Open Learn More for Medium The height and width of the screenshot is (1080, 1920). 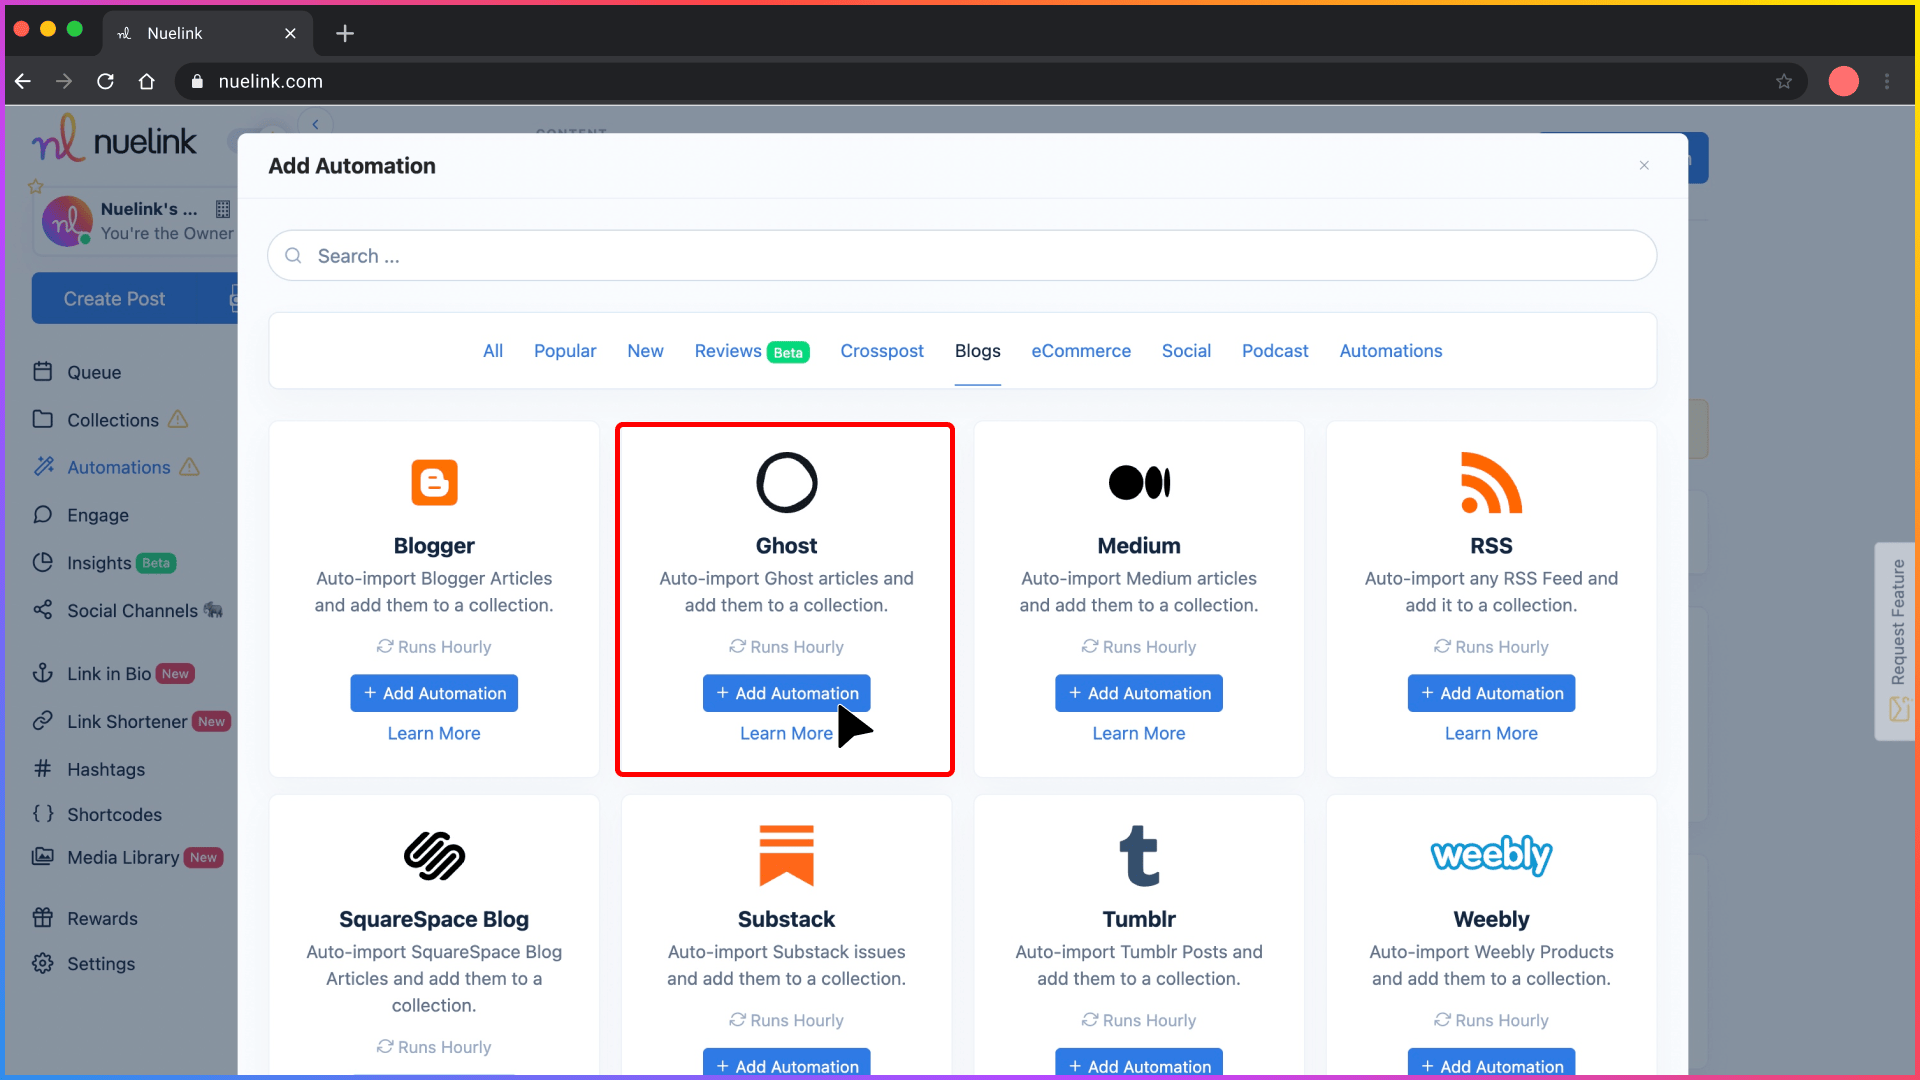pos(1139,733)
